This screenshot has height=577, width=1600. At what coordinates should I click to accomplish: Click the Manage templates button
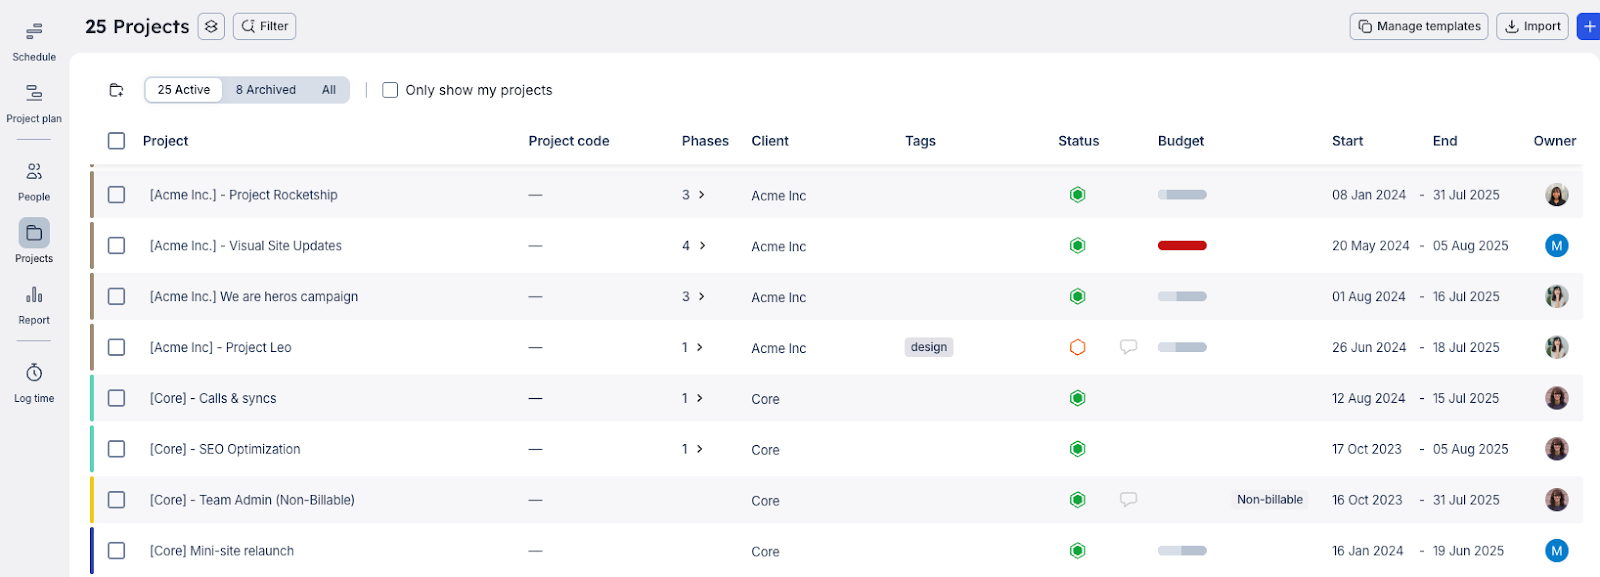tap(1418, 27)
